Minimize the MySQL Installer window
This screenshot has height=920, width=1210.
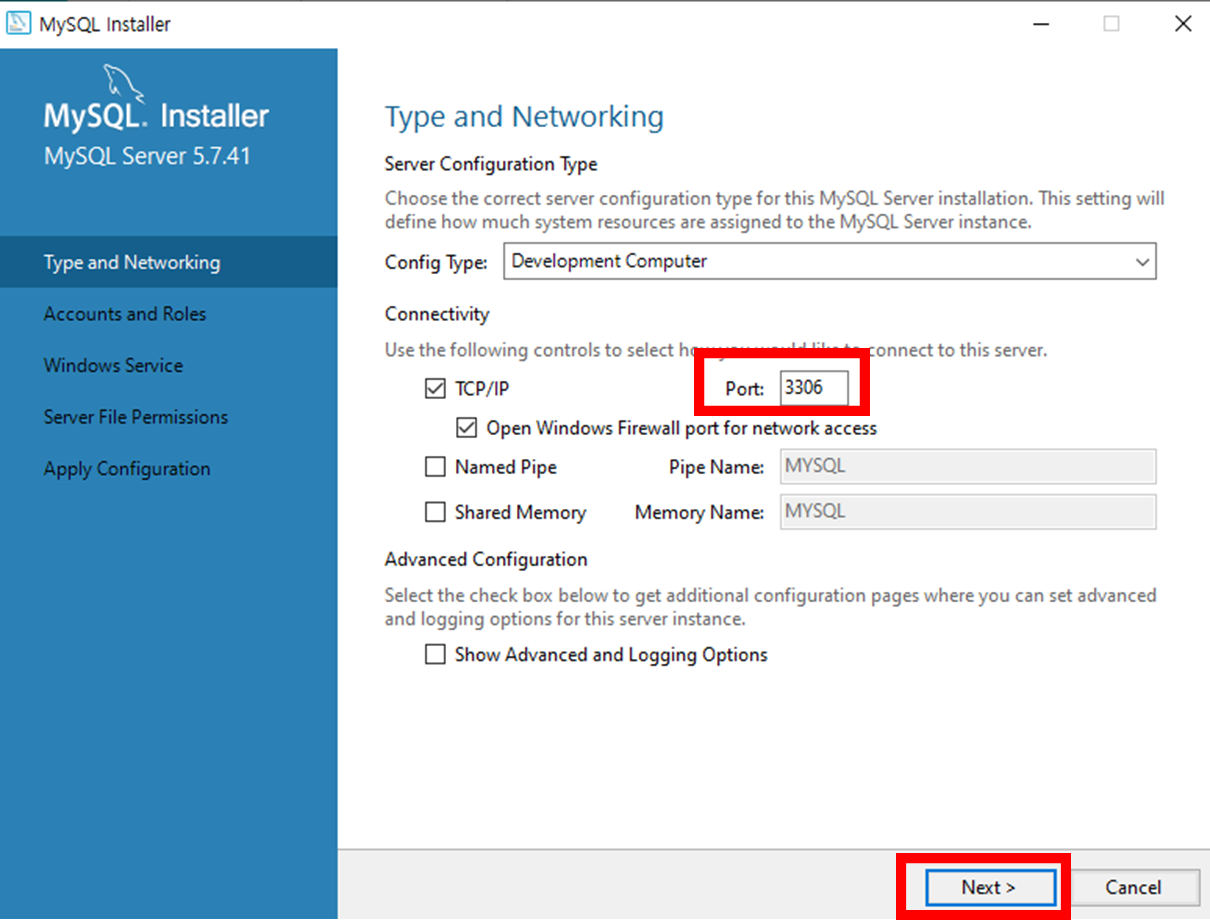click(1040, 24)
